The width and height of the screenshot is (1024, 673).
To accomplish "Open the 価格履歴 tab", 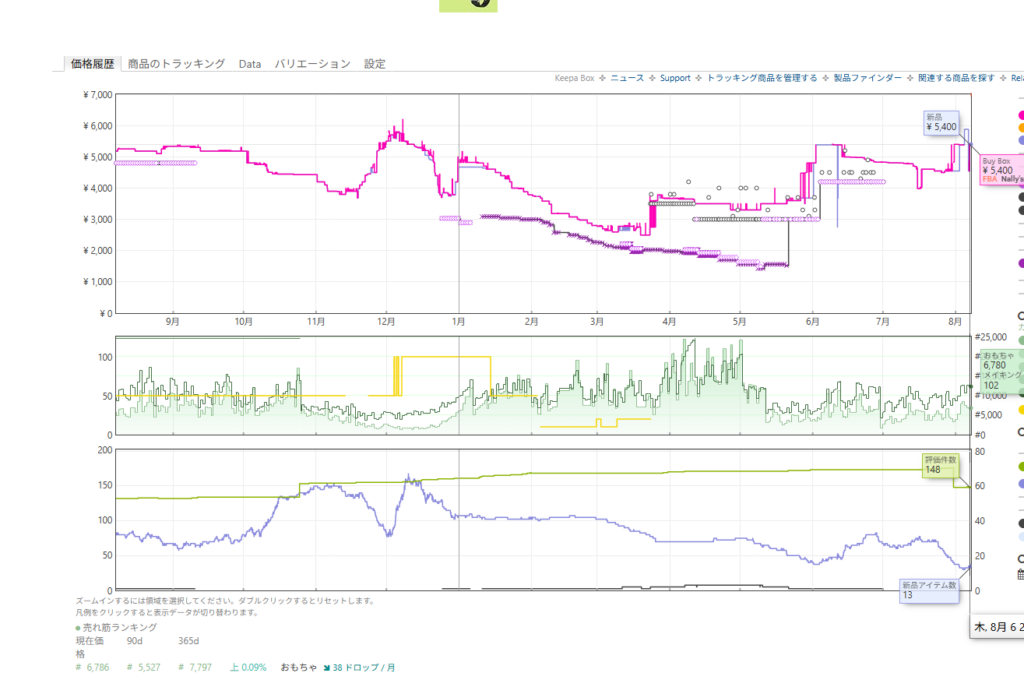I will point(92,64).
